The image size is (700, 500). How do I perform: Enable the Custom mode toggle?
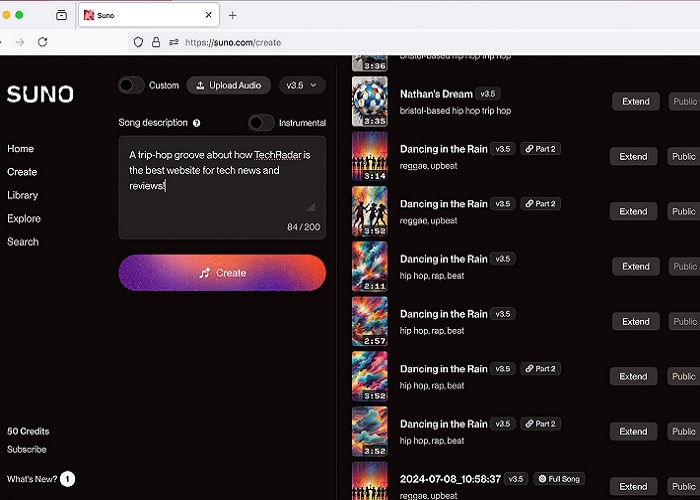pyautogui.click(x=131, y=85)
